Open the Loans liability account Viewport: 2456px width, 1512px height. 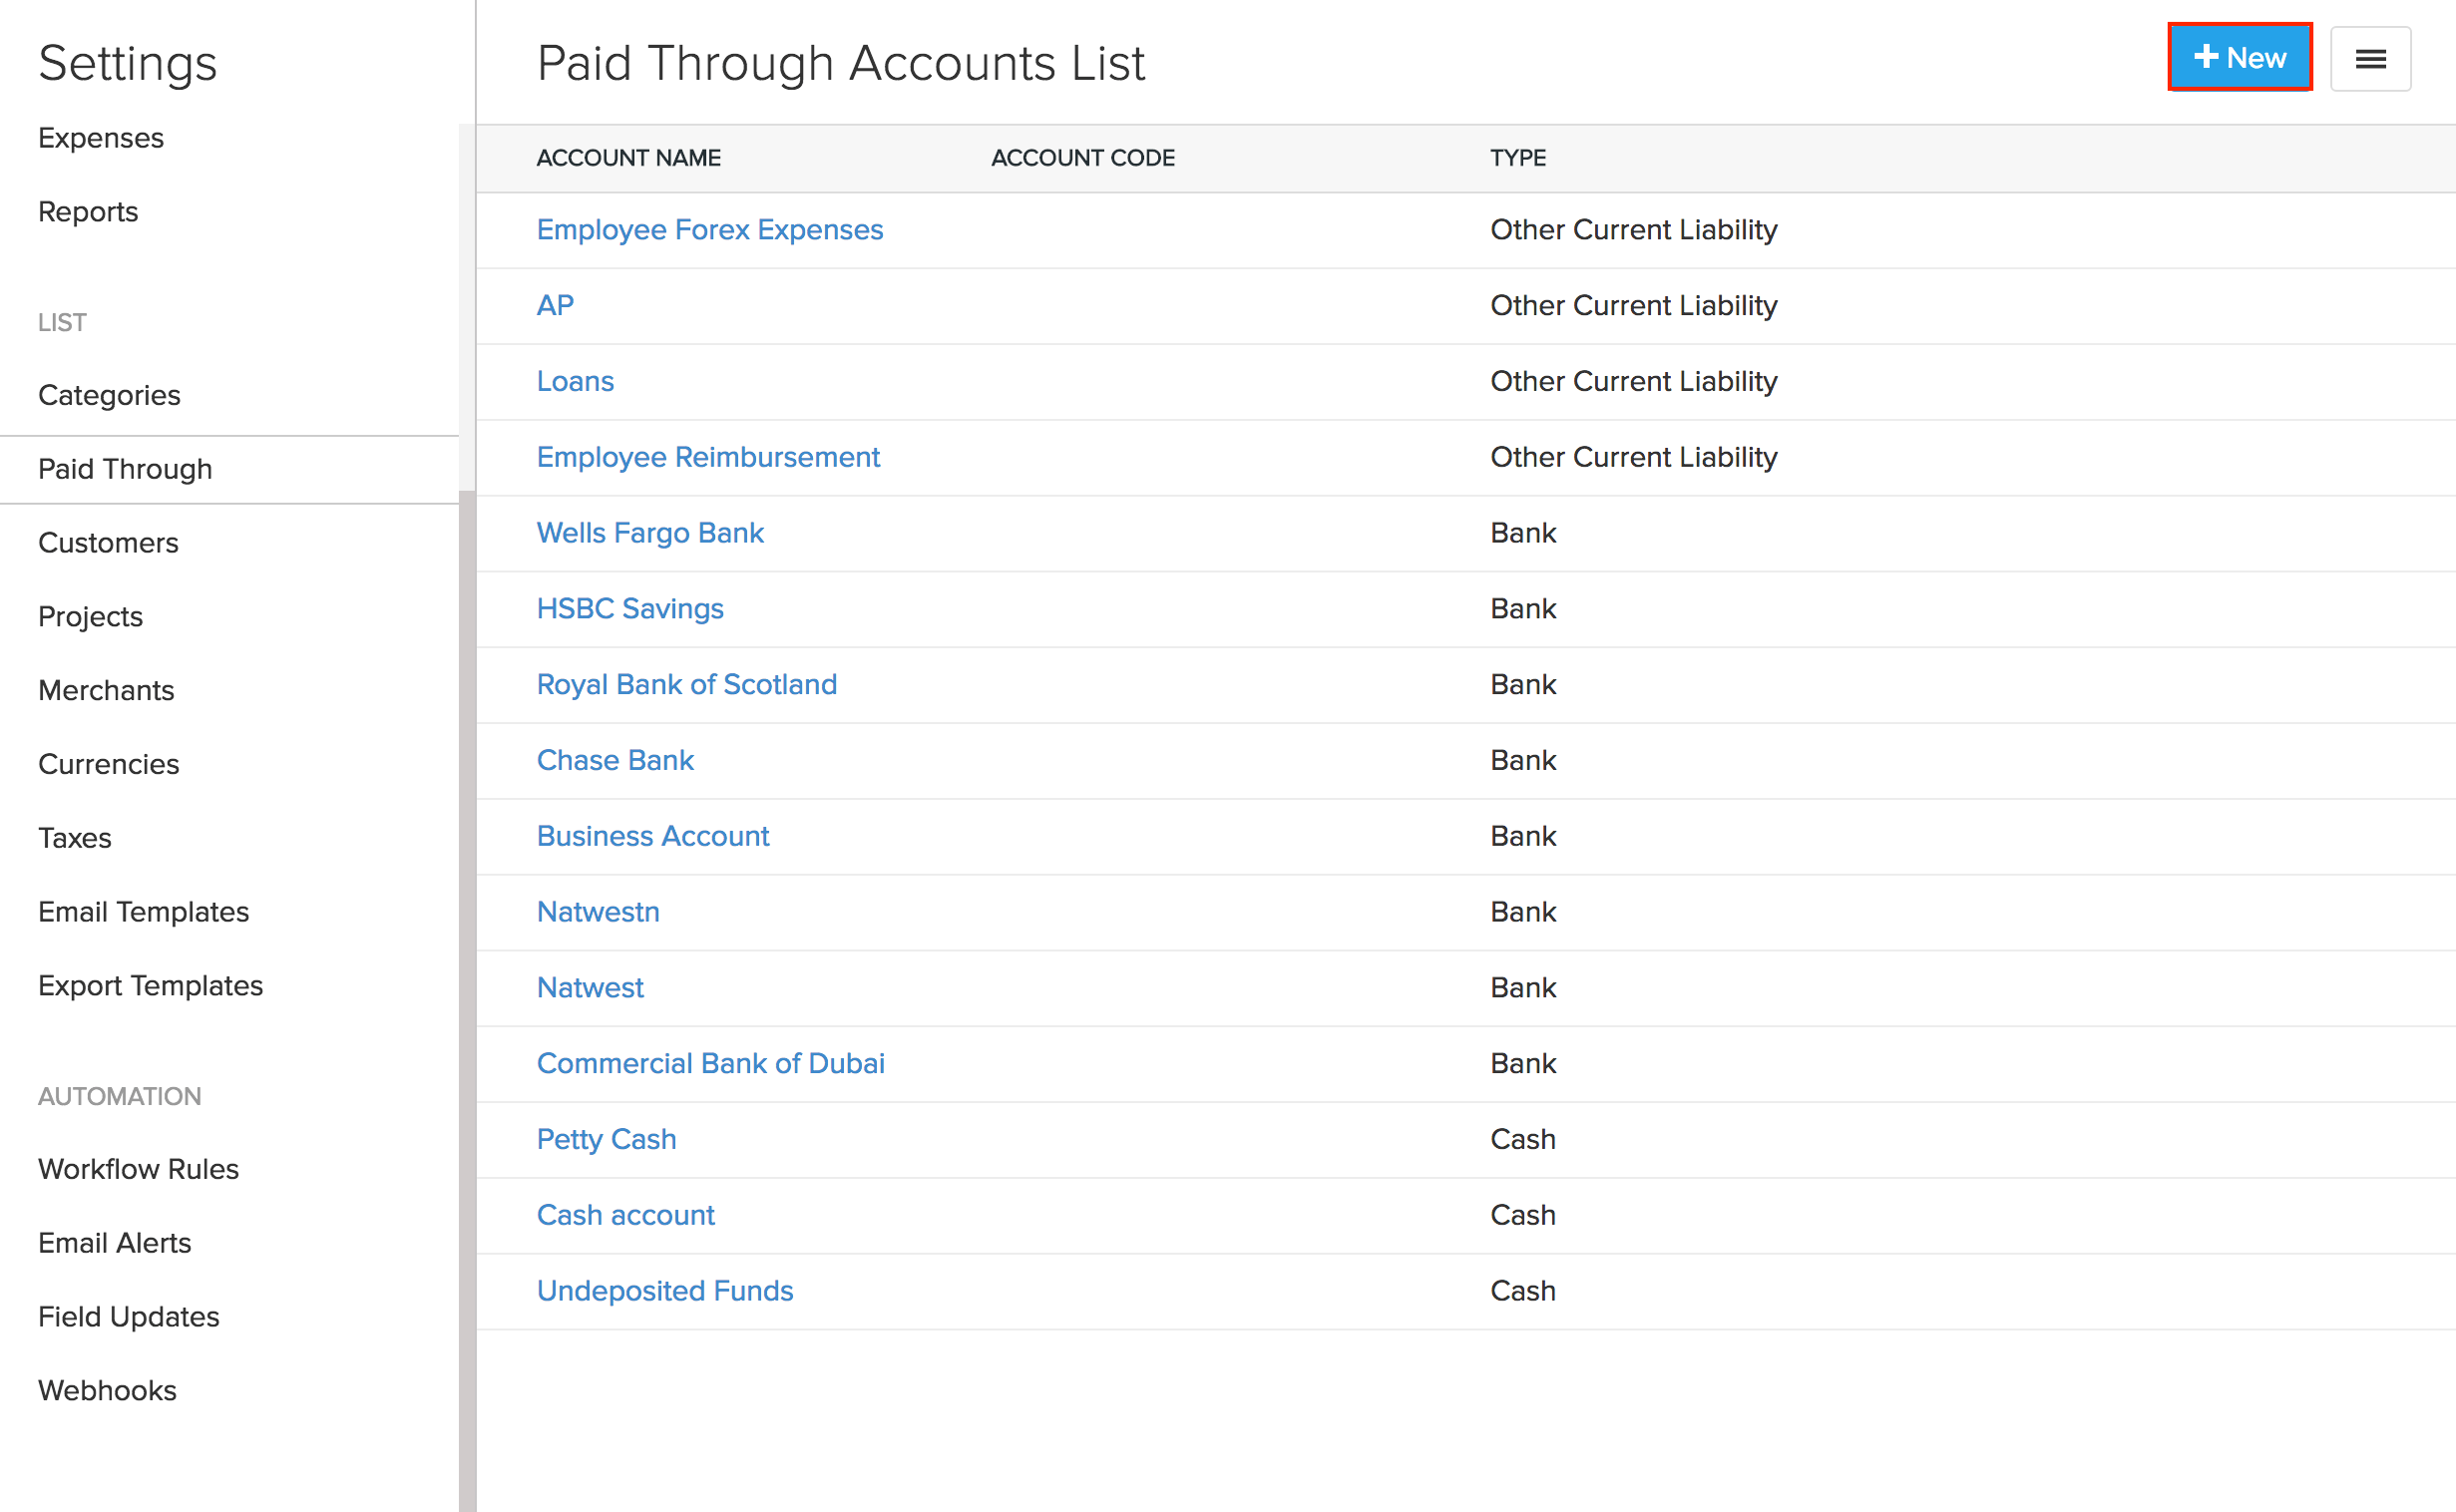point(575,381)
